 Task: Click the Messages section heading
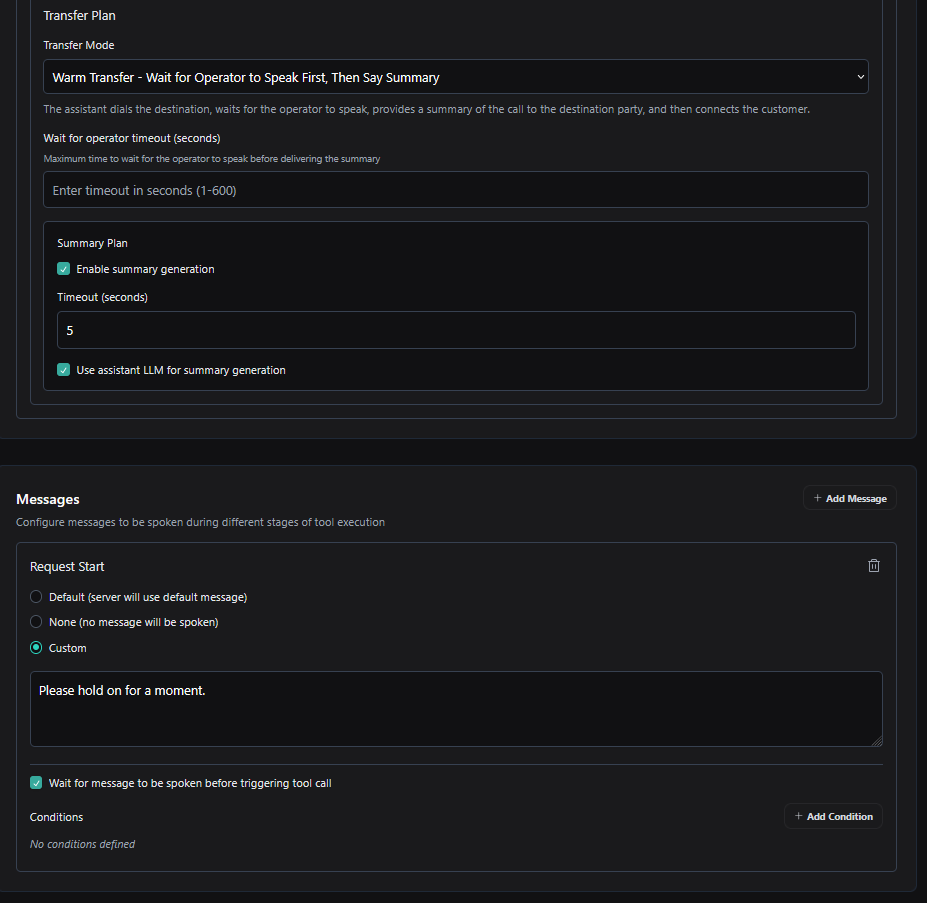48,499
